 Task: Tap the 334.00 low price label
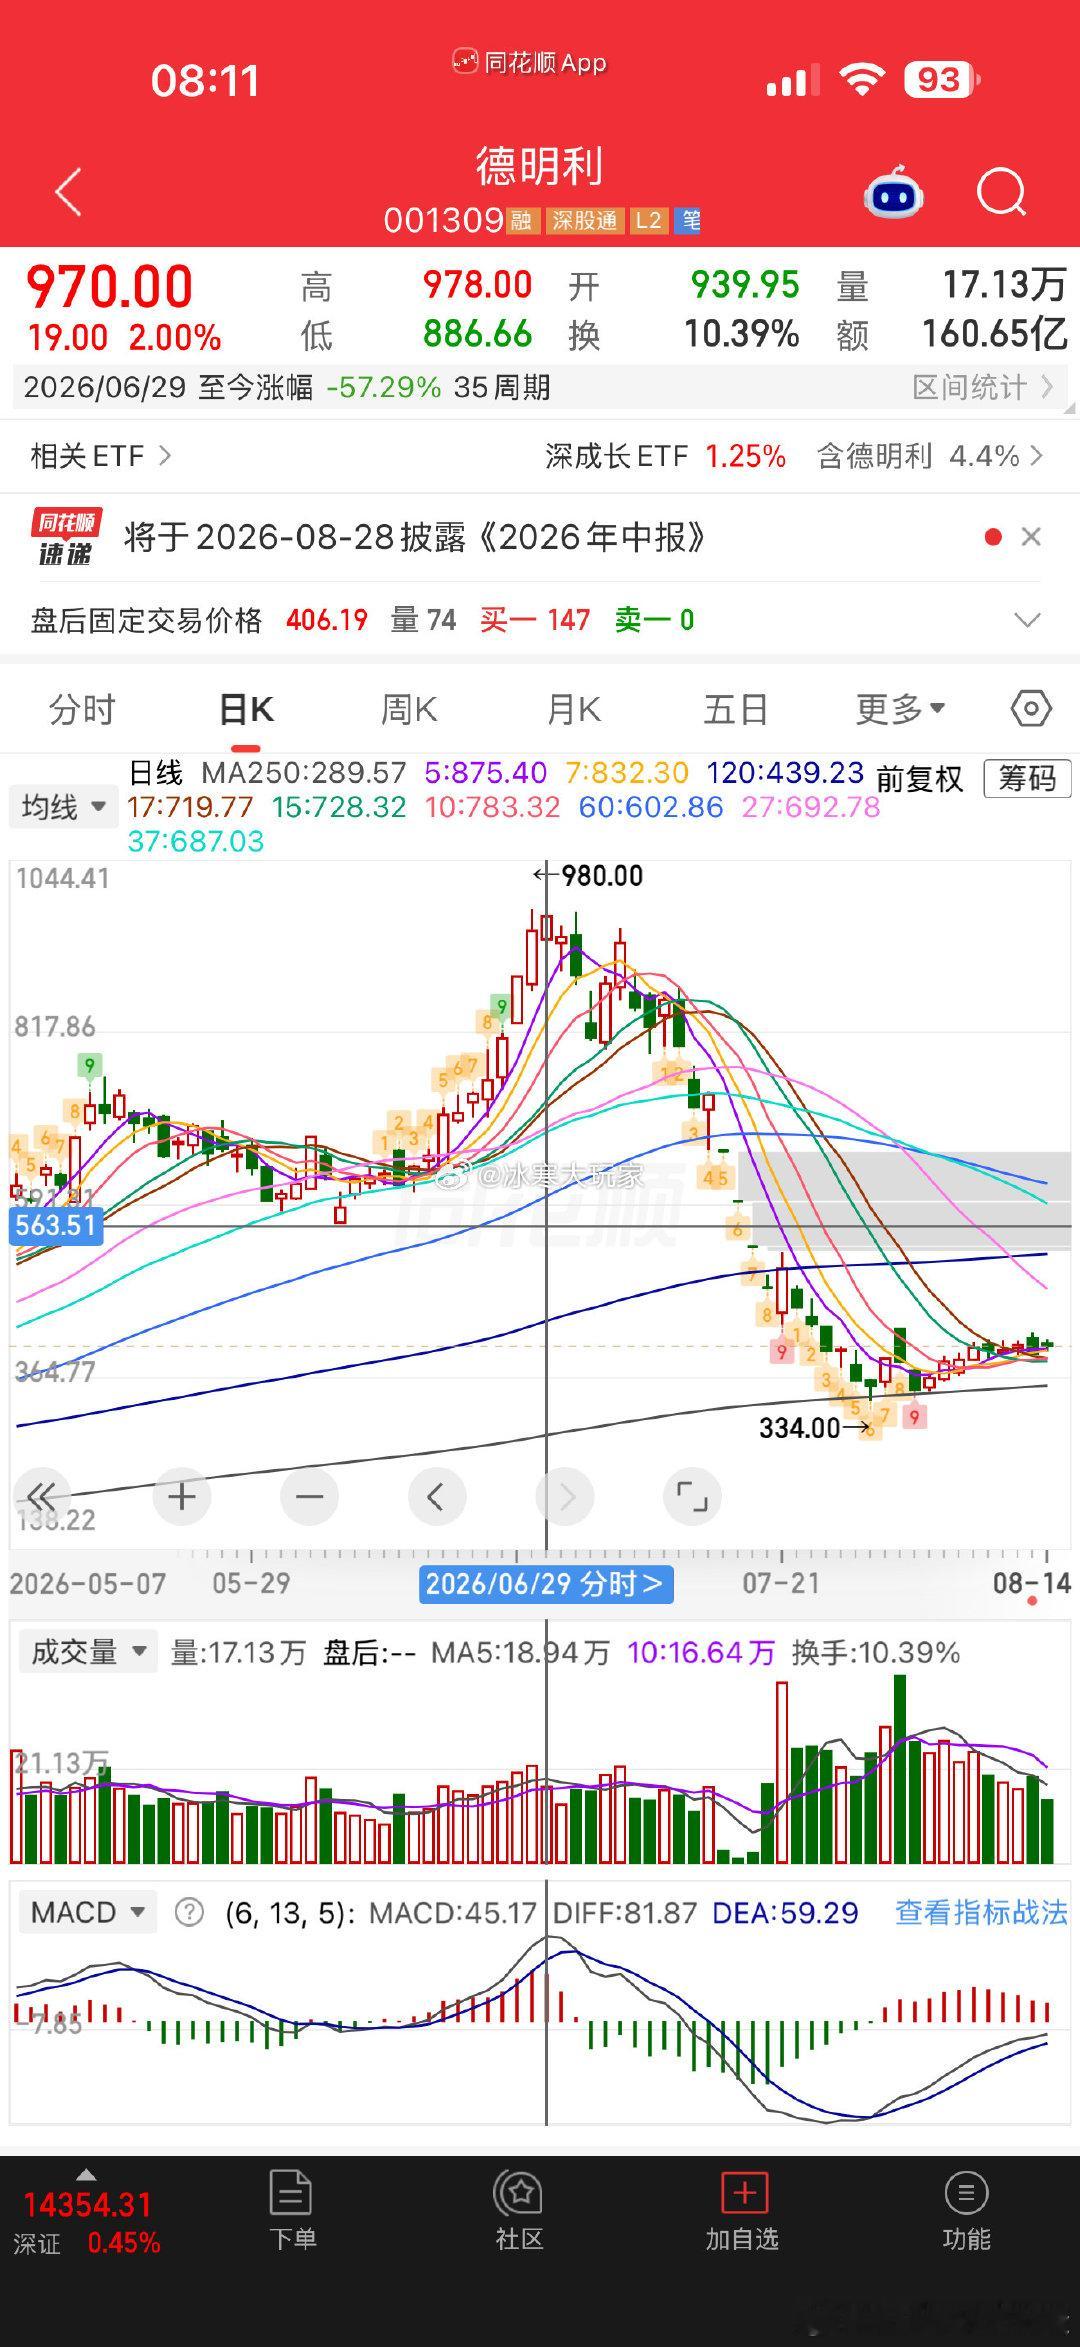pos(800,1428)
